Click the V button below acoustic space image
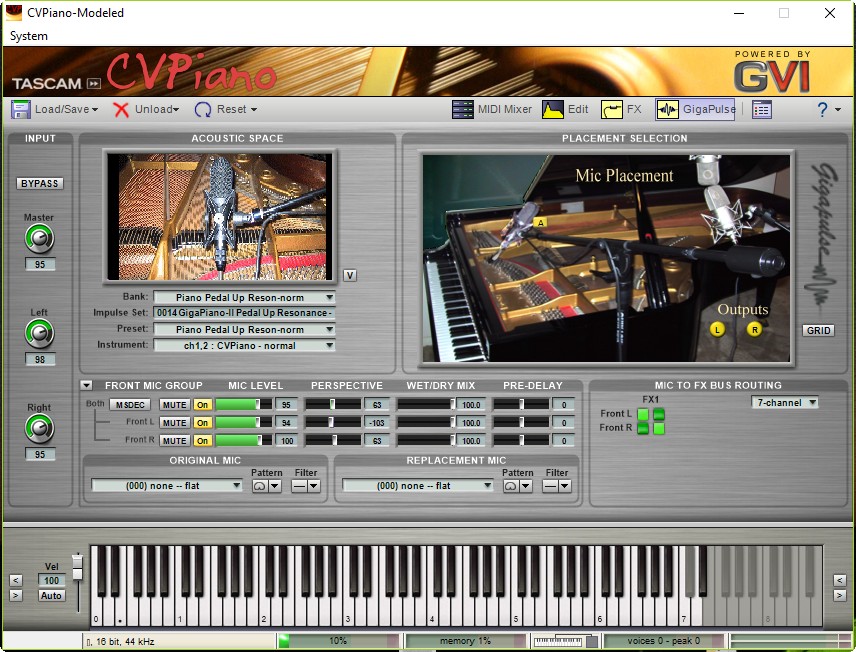Image resolution: width=856 pixels, height=652 pixels. (350, 275)
